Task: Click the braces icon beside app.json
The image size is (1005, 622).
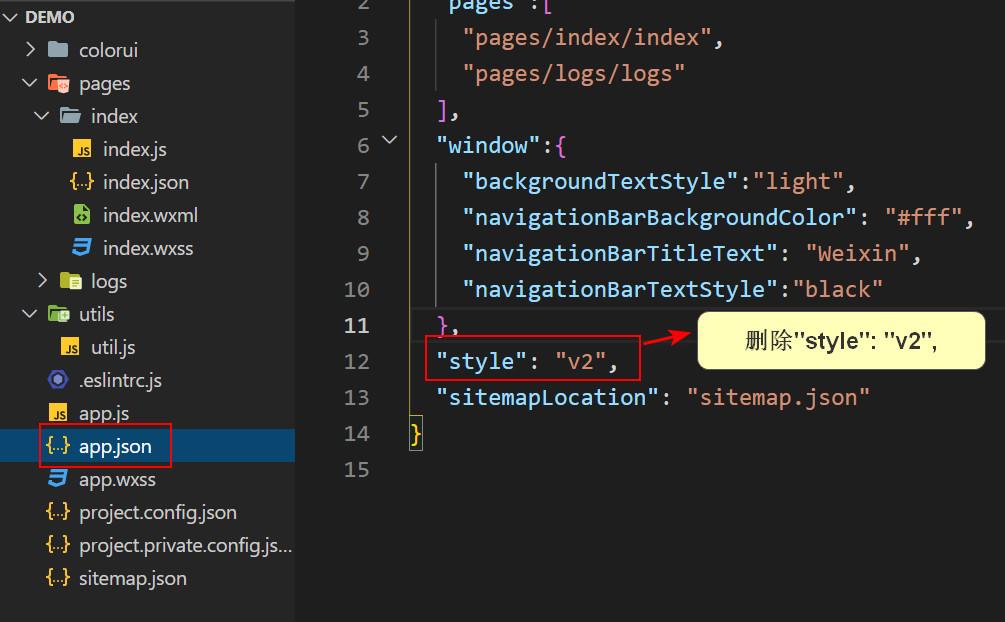Action: click(59, 446)
